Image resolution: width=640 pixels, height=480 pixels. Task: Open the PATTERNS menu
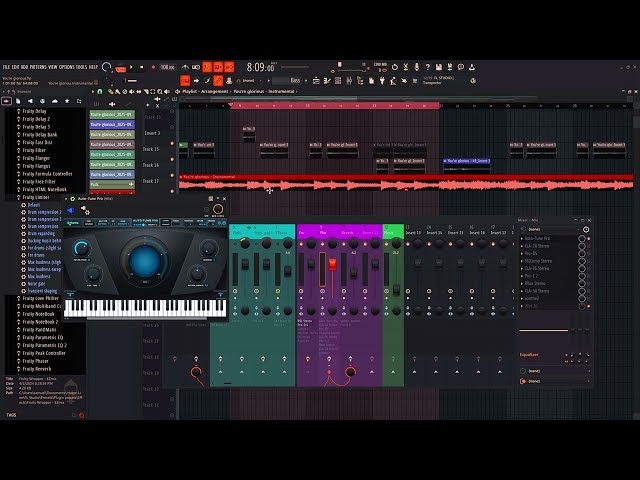click(38, 67)
